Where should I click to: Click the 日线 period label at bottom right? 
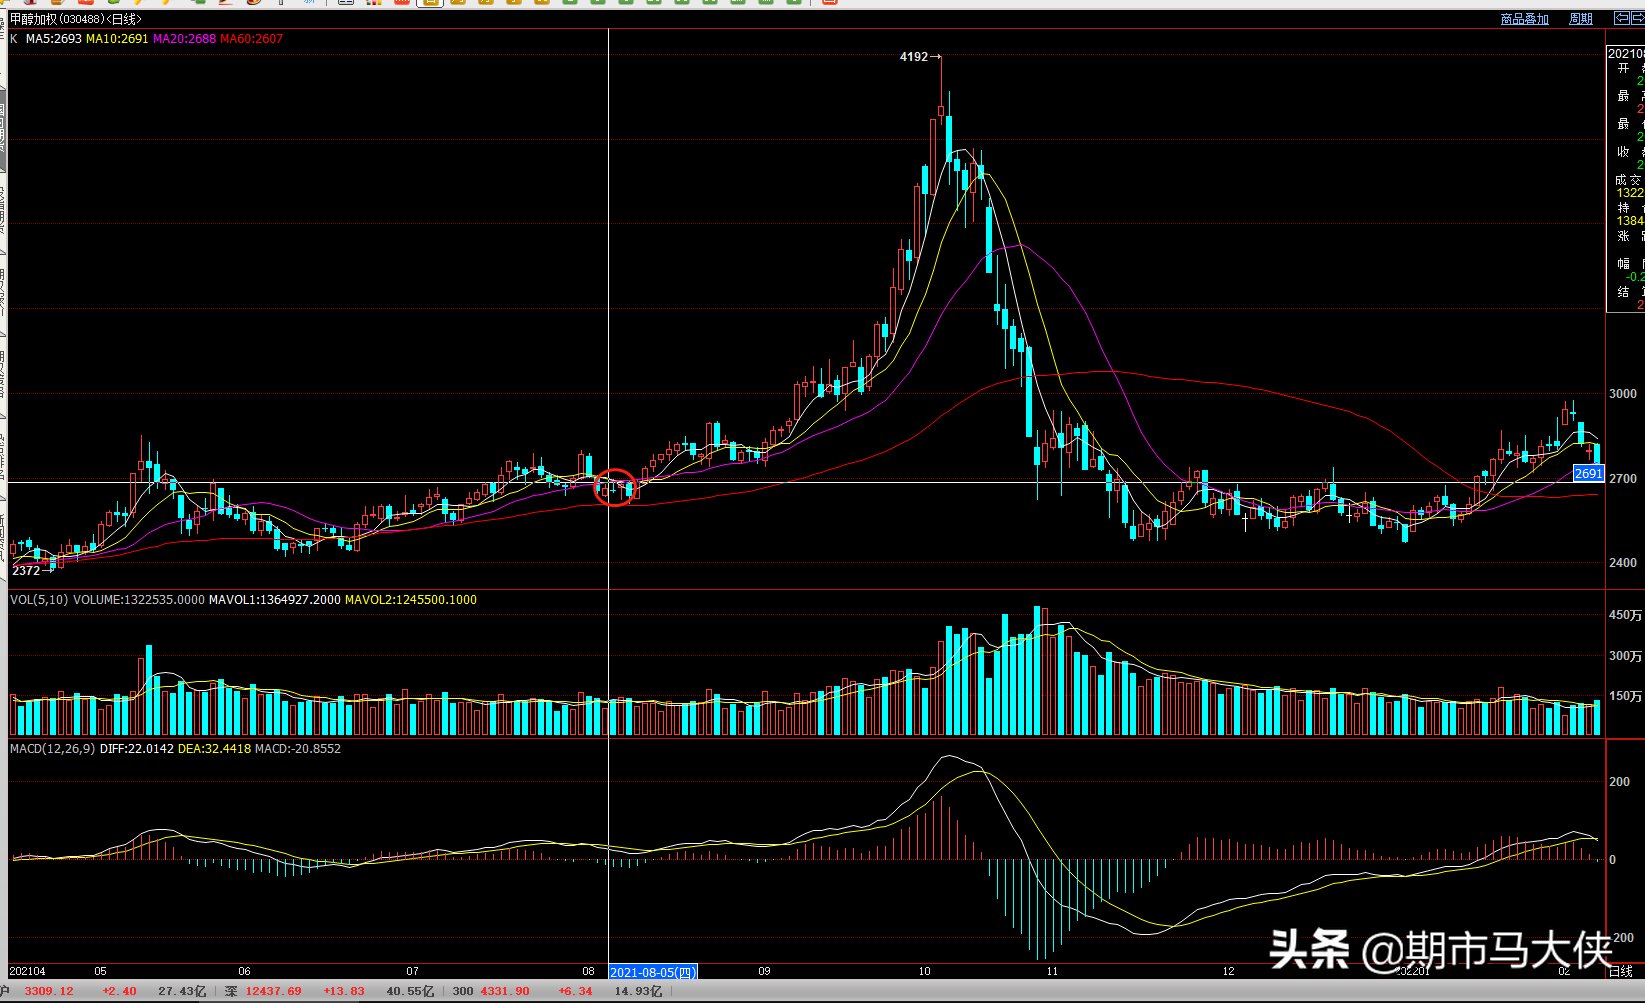pyautogui.click(x=1620, y=971)
